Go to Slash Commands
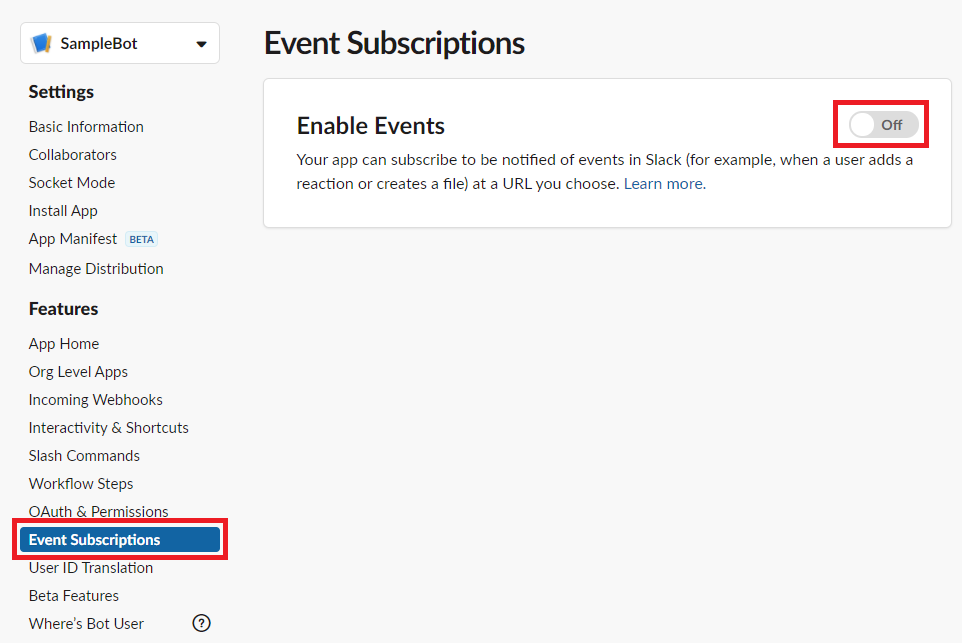The width and height of the screenshot is (962, 643). pyautogui.click(x=84, y=456)
